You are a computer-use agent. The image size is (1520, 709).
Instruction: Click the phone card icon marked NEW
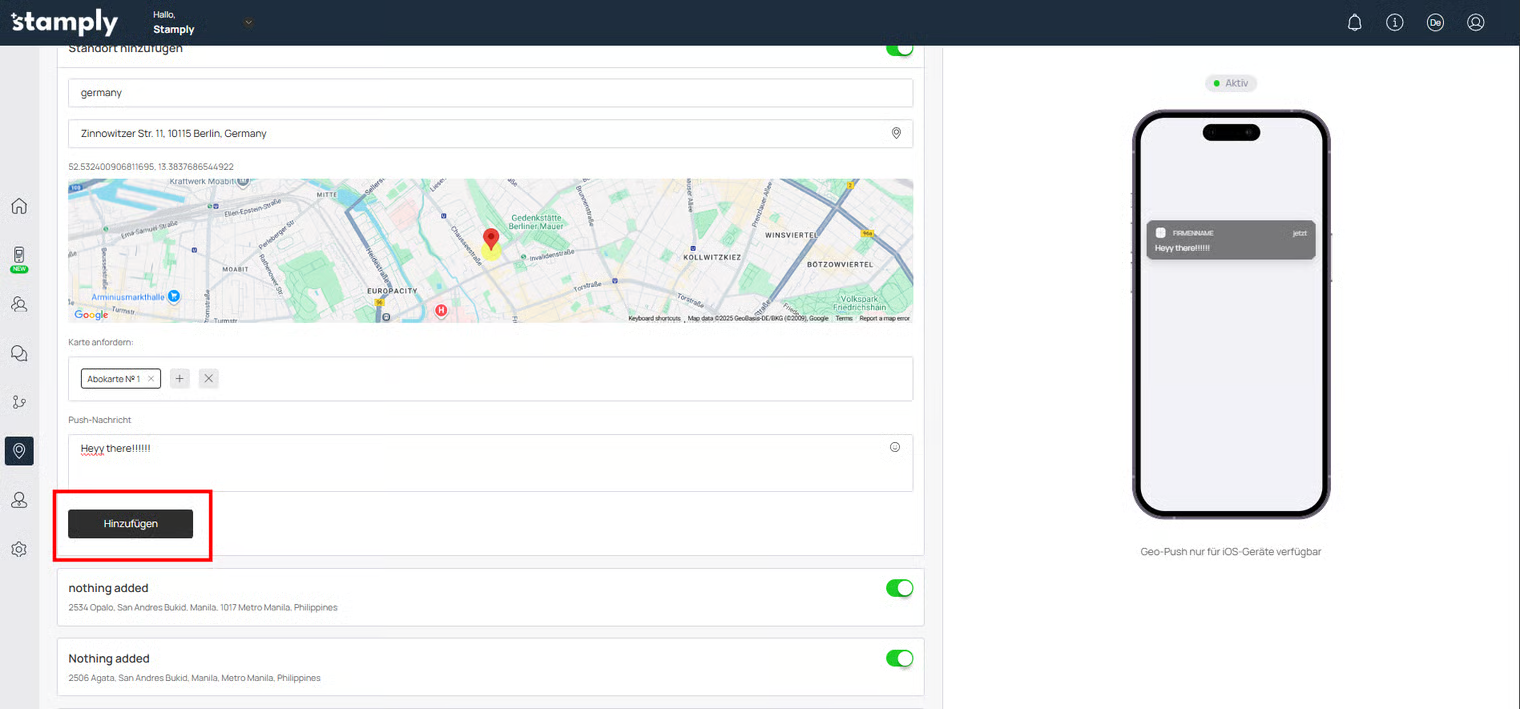(19, 258)
